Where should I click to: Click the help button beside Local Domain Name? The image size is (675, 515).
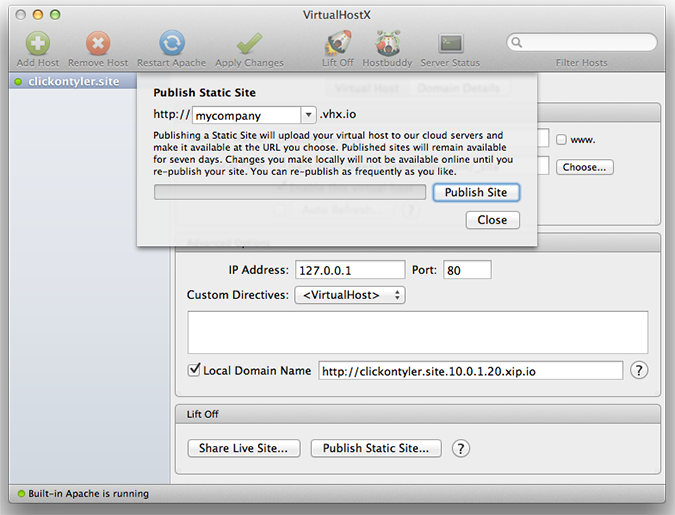pyautogui.click(x=639, y=370)
